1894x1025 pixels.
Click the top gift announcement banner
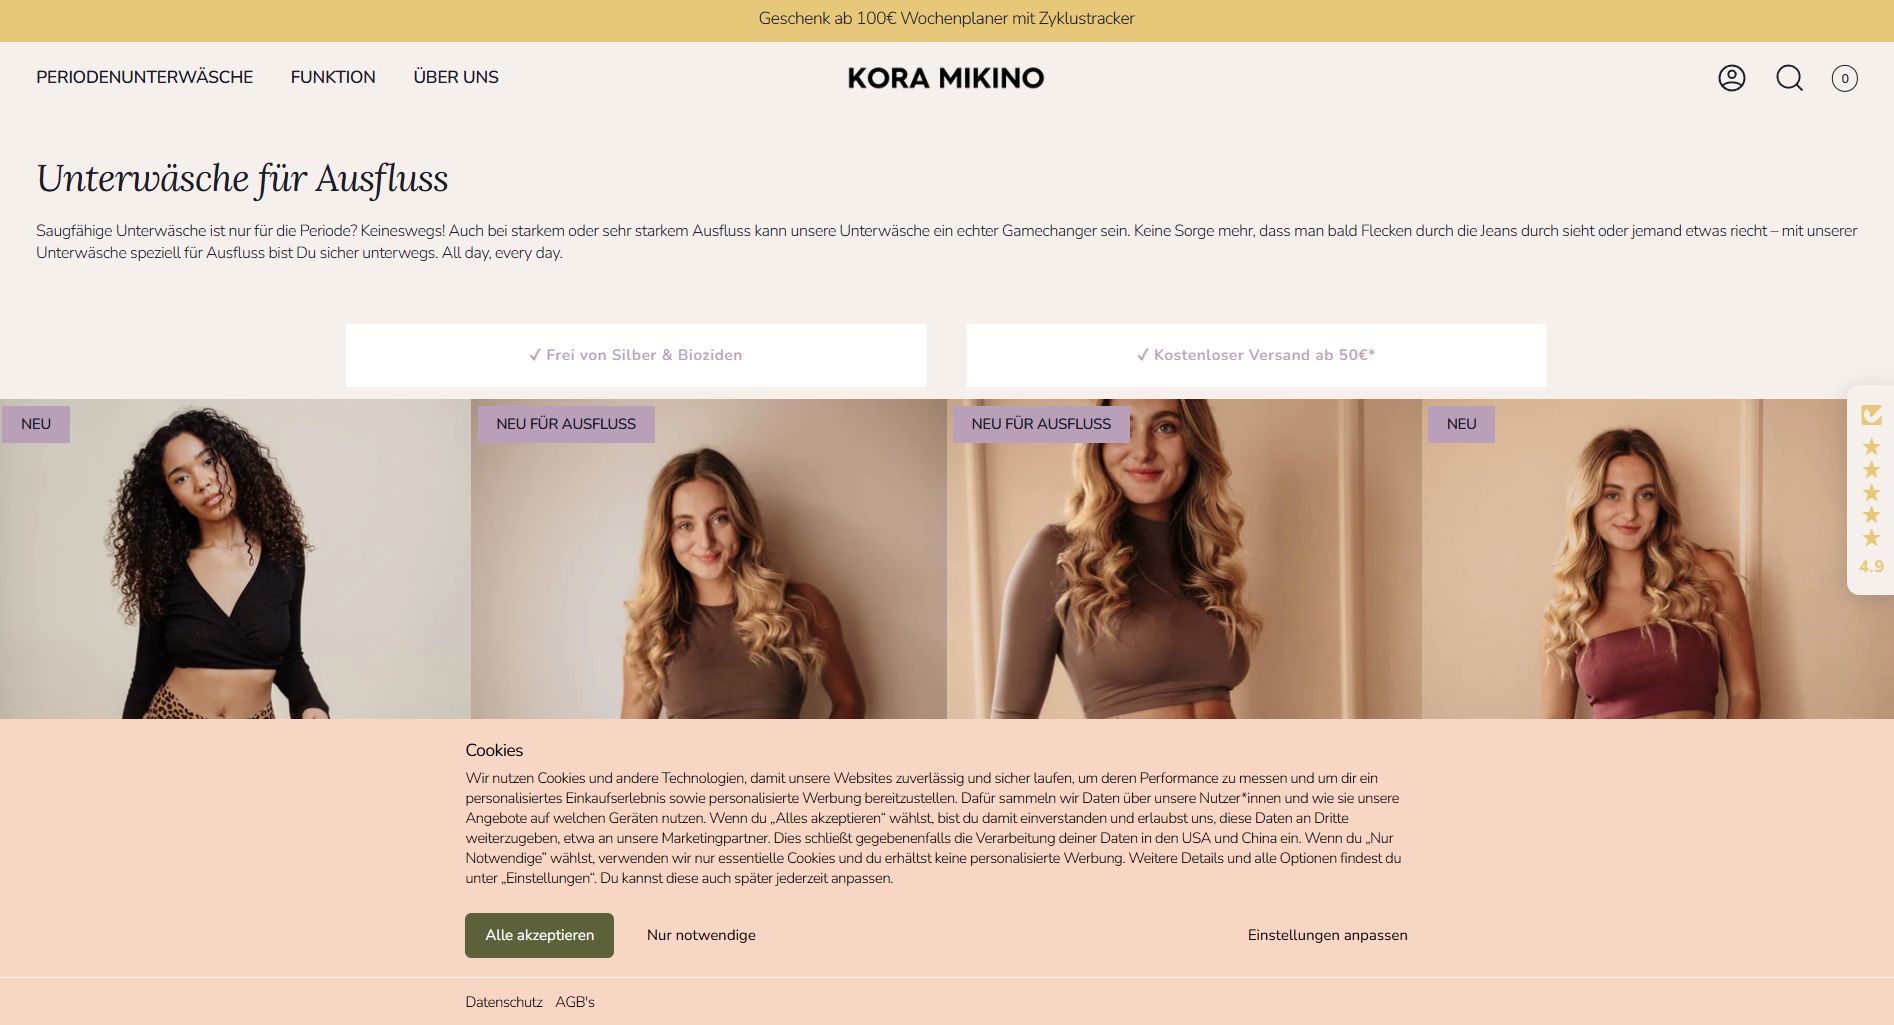click(x=946, y=19)
